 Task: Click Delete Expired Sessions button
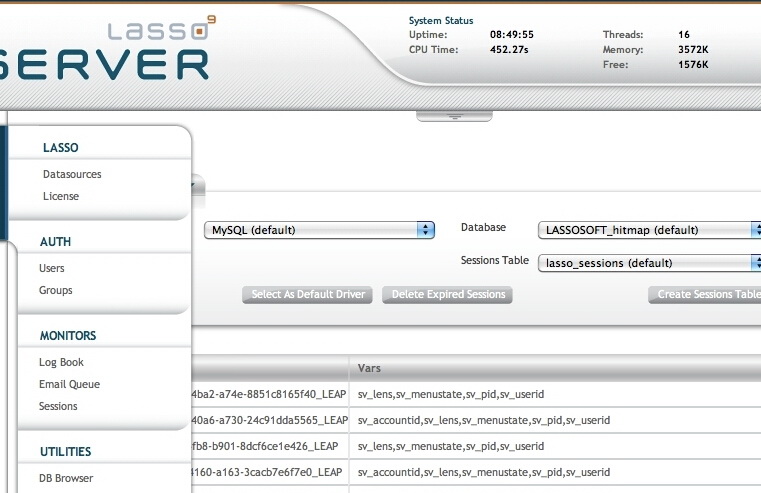click(447, 295)
